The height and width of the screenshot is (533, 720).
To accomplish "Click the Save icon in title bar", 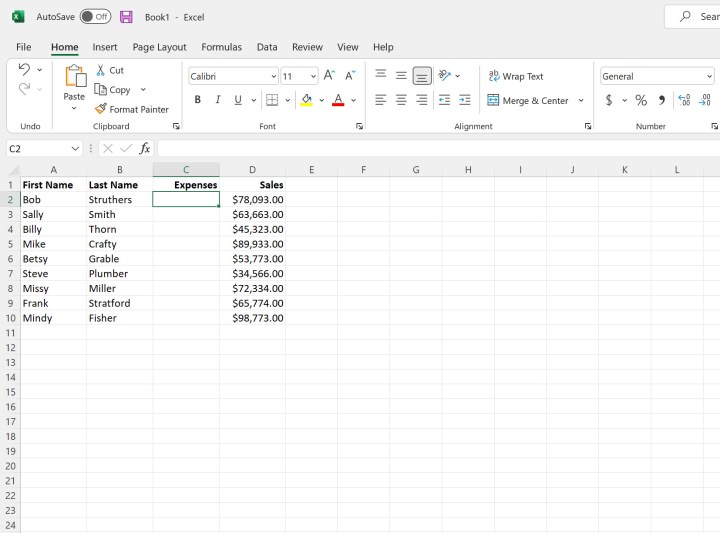I will pyautogui.click(x=126, y=17).
